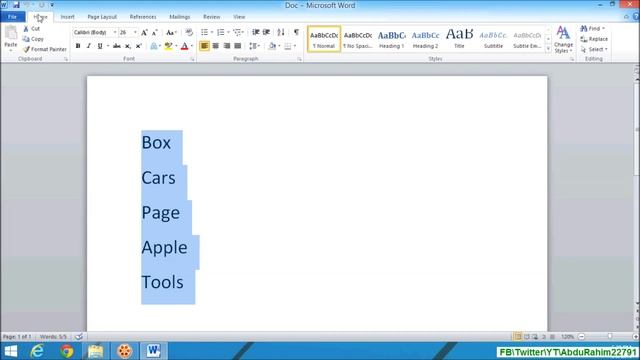640x360 pixels.
Task: Expand the font color dropdown arrow
Action: [192, 46]
